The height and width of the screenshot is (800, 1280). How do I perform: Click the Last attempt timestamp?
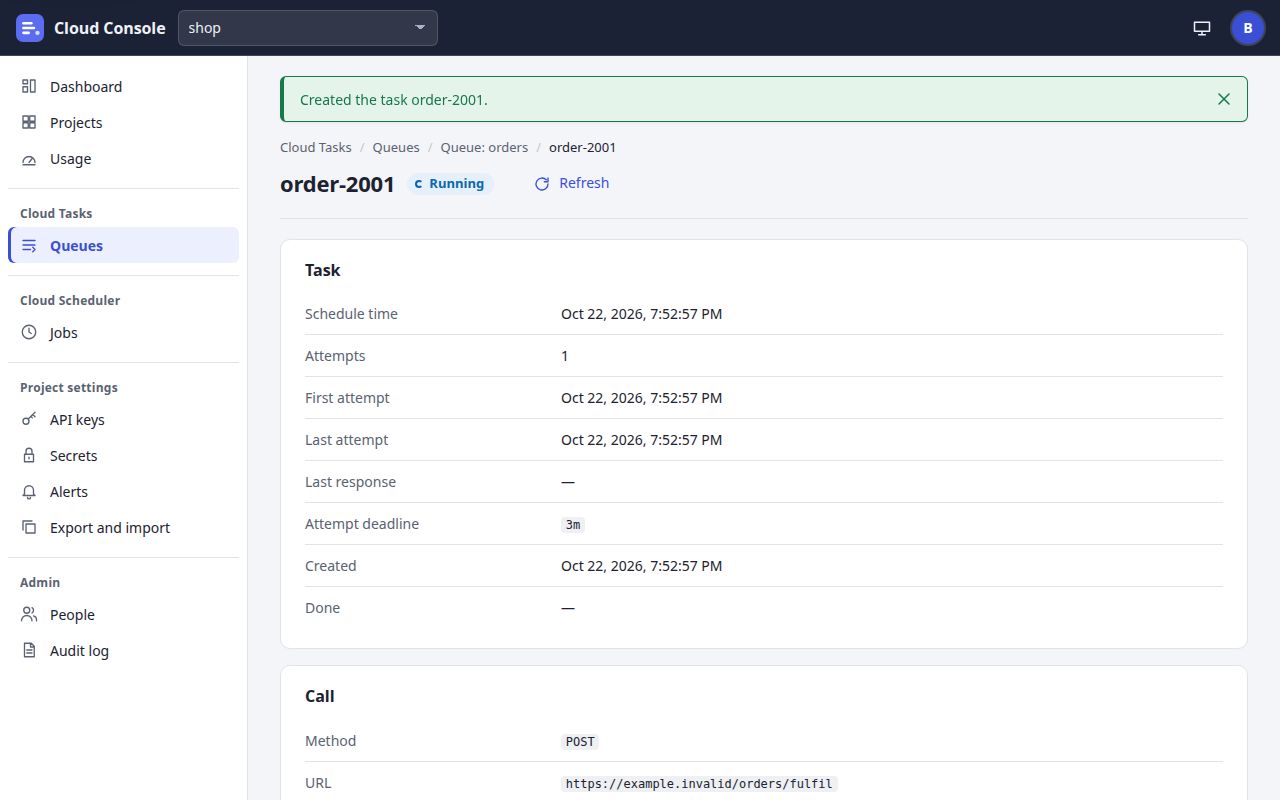coord(641,440)
